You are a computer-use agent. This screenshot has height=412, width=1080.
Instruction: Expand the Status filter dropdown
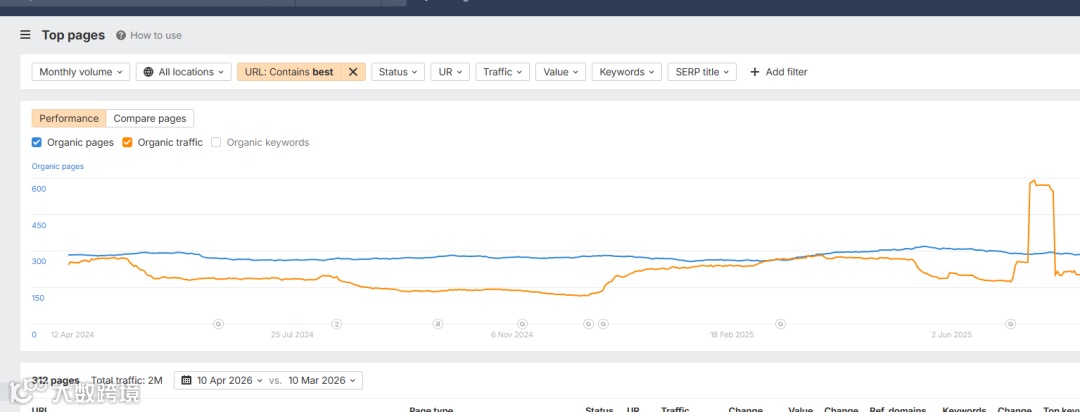[398, 72]
